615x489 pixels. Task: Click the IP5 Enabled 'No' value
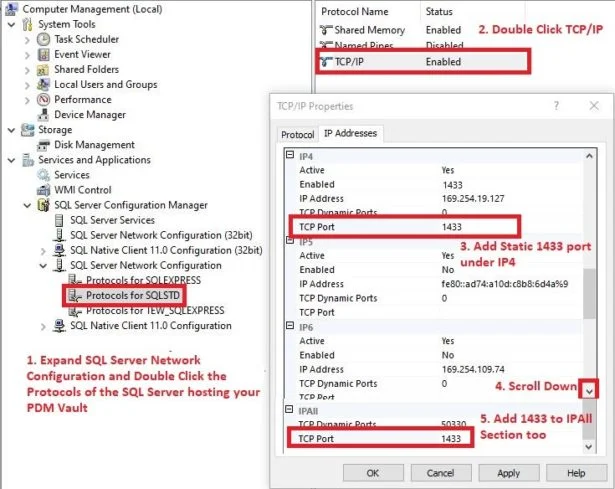coord(448,270)
